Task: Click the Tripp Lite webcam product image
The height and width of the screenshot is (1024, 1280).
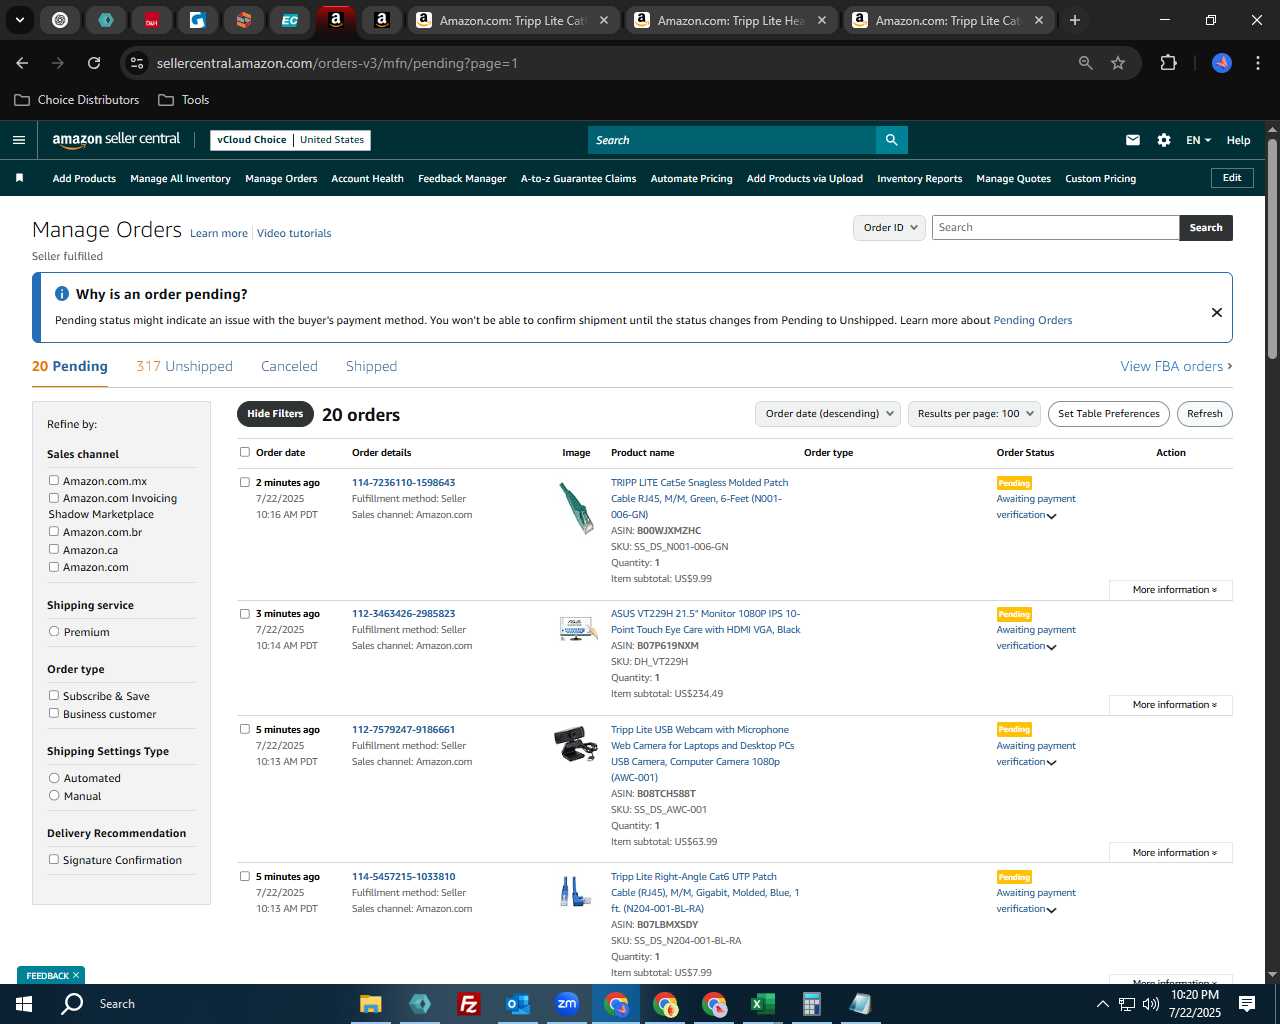Action: click(x=576, y=744)
